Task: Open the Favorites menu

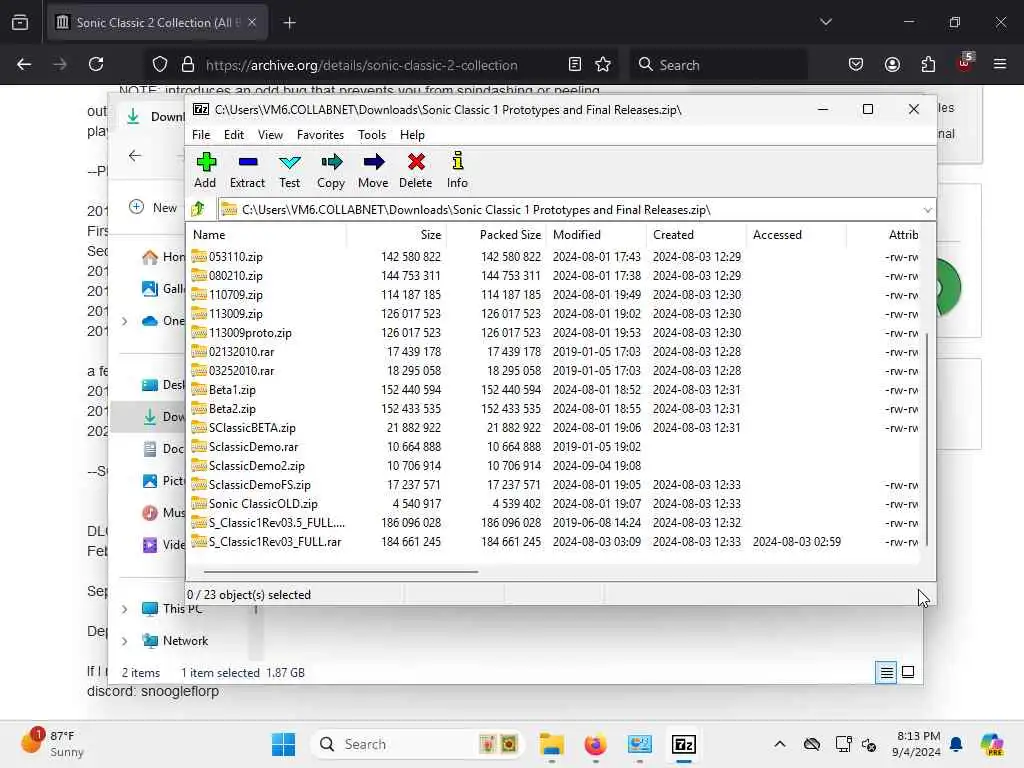Action: click(320, 135)
